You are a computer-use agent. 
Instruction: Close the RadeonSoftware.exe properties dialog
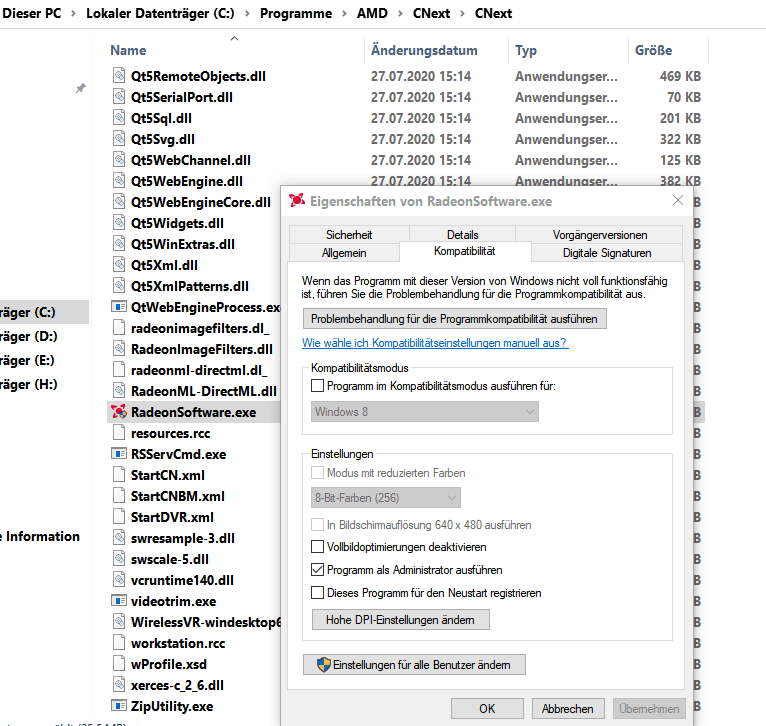point(678,200)
